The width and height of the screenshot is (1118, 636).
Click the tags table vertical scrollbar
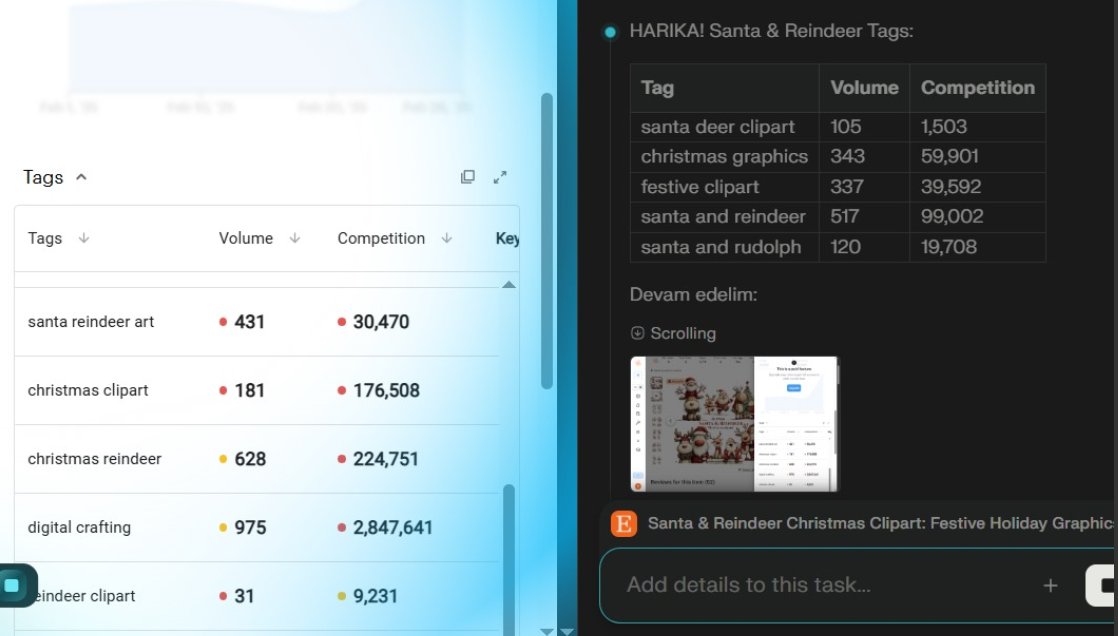click(508, 560)
